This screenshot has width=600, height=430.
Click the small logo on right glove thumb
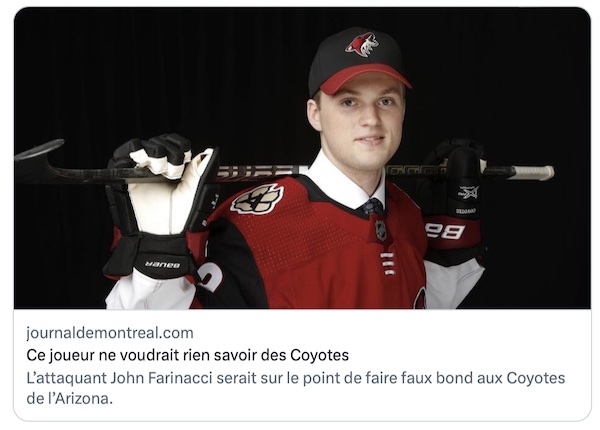[468, 192]
